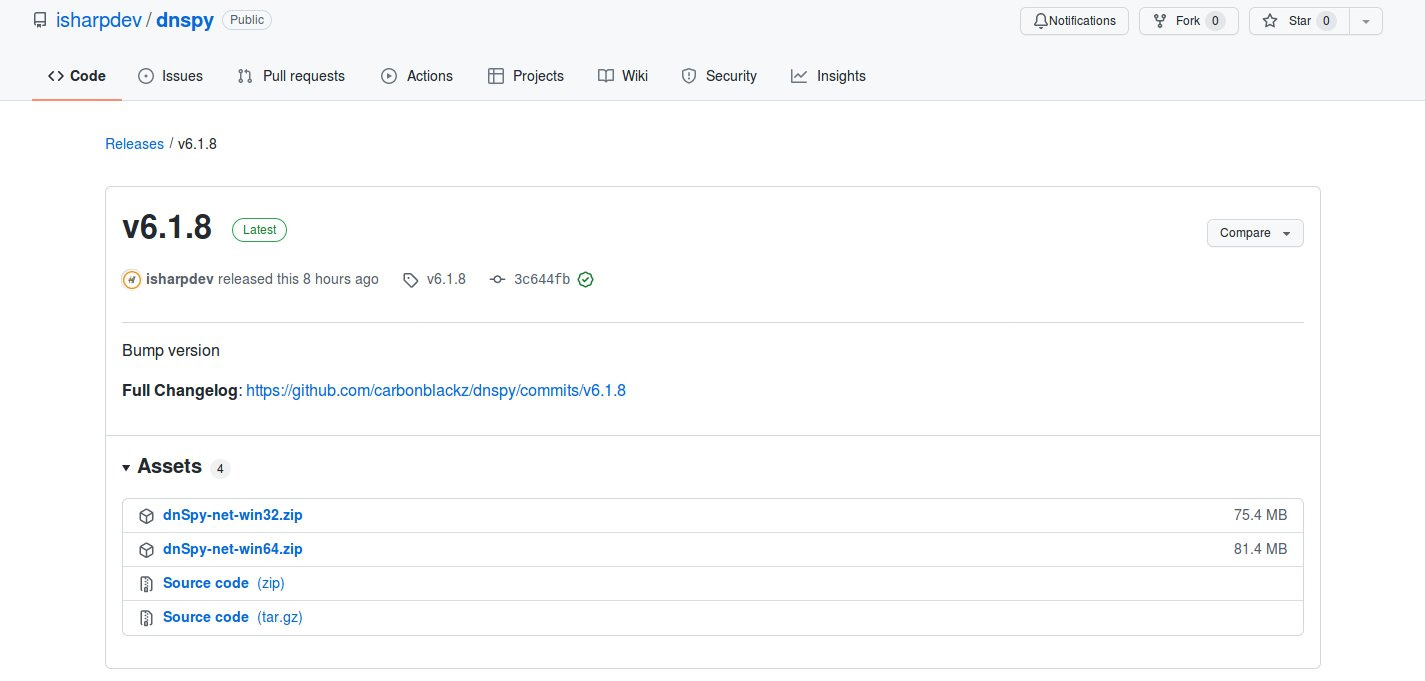Click the package icon beside dnSpy-net-win32.zip

[146, 516]
